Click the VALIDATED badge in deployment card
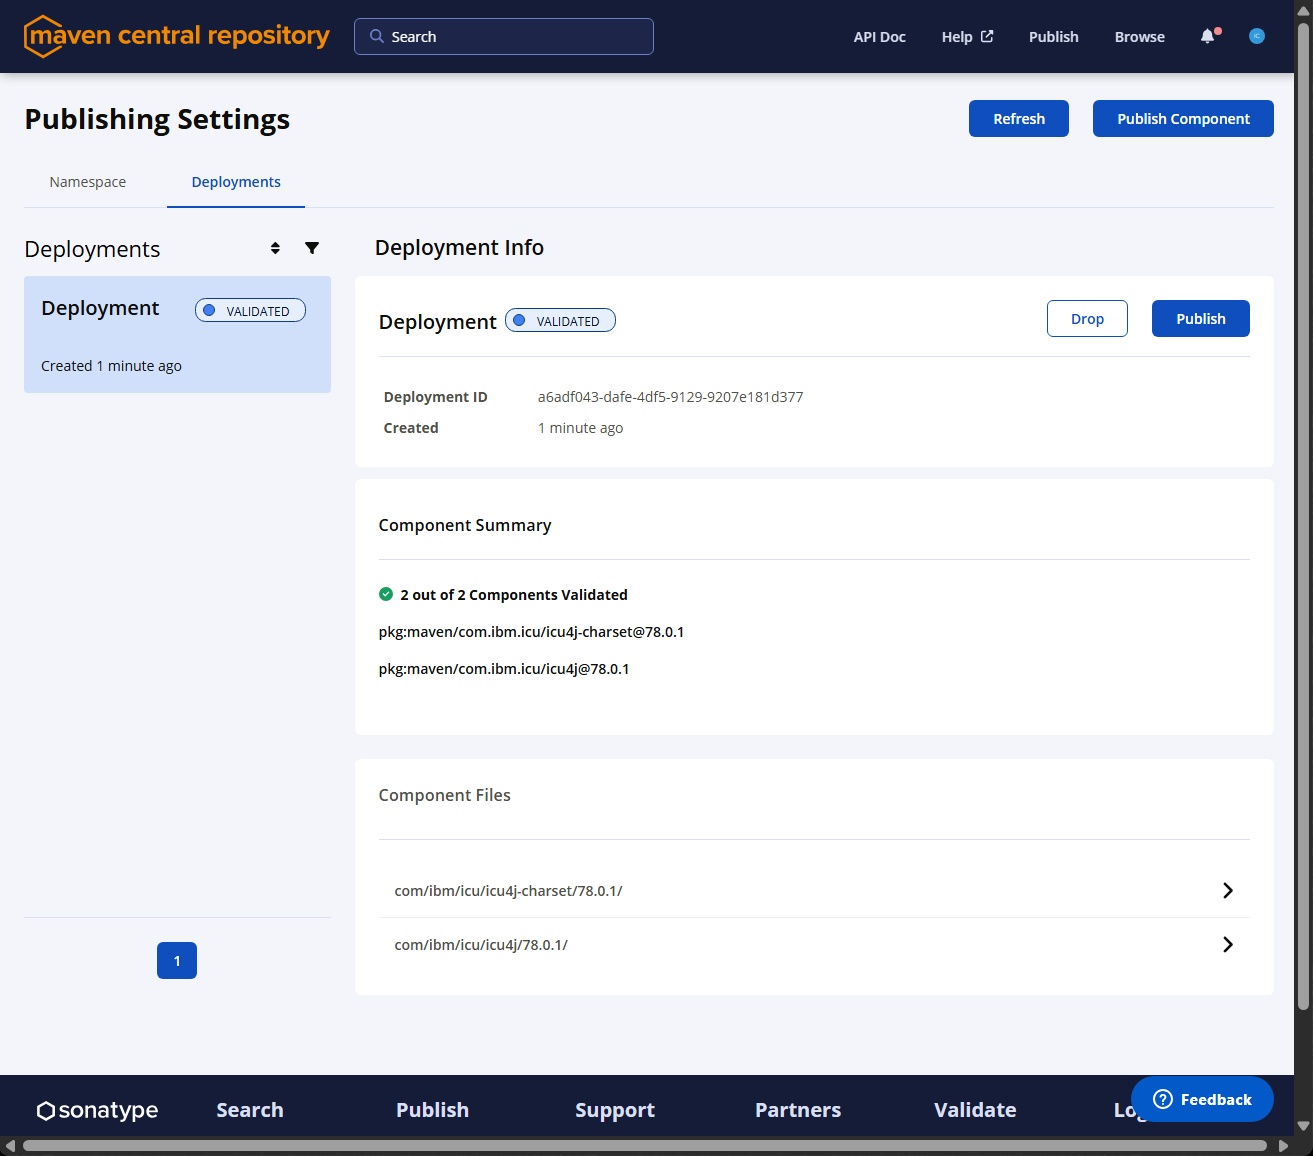 [250, 310]
